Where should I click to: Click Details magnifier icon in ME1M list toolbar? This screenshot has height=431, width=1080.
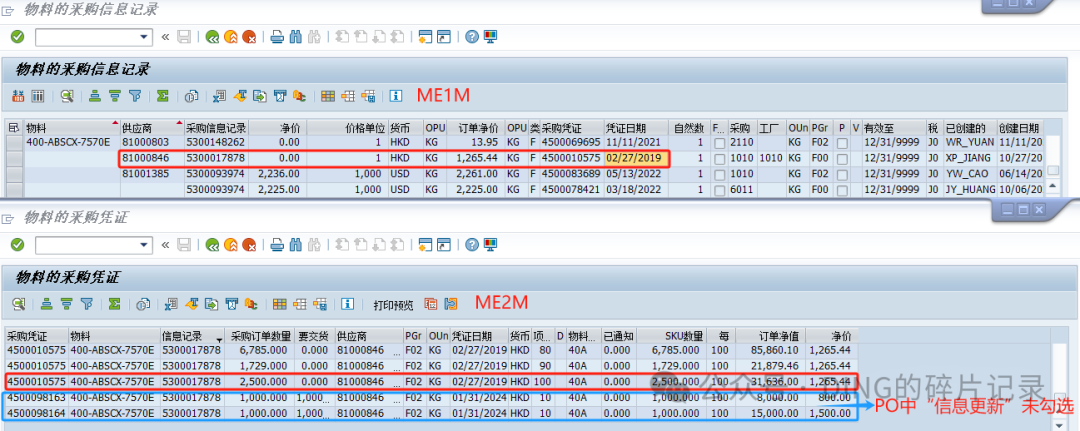tap(67, 96)
